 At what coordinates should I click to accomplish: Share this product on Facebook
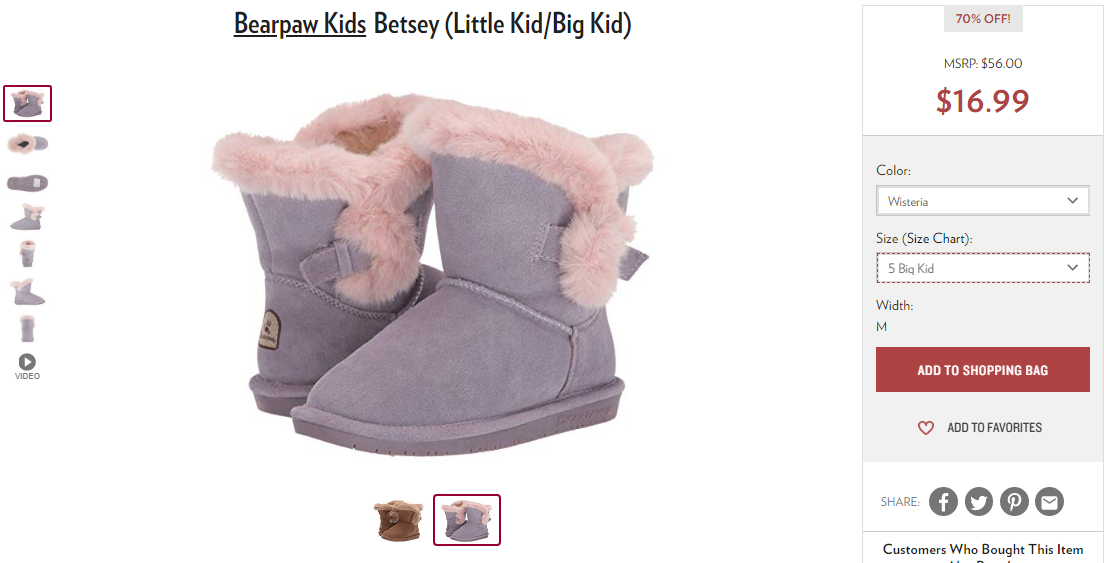click(943, 502)
